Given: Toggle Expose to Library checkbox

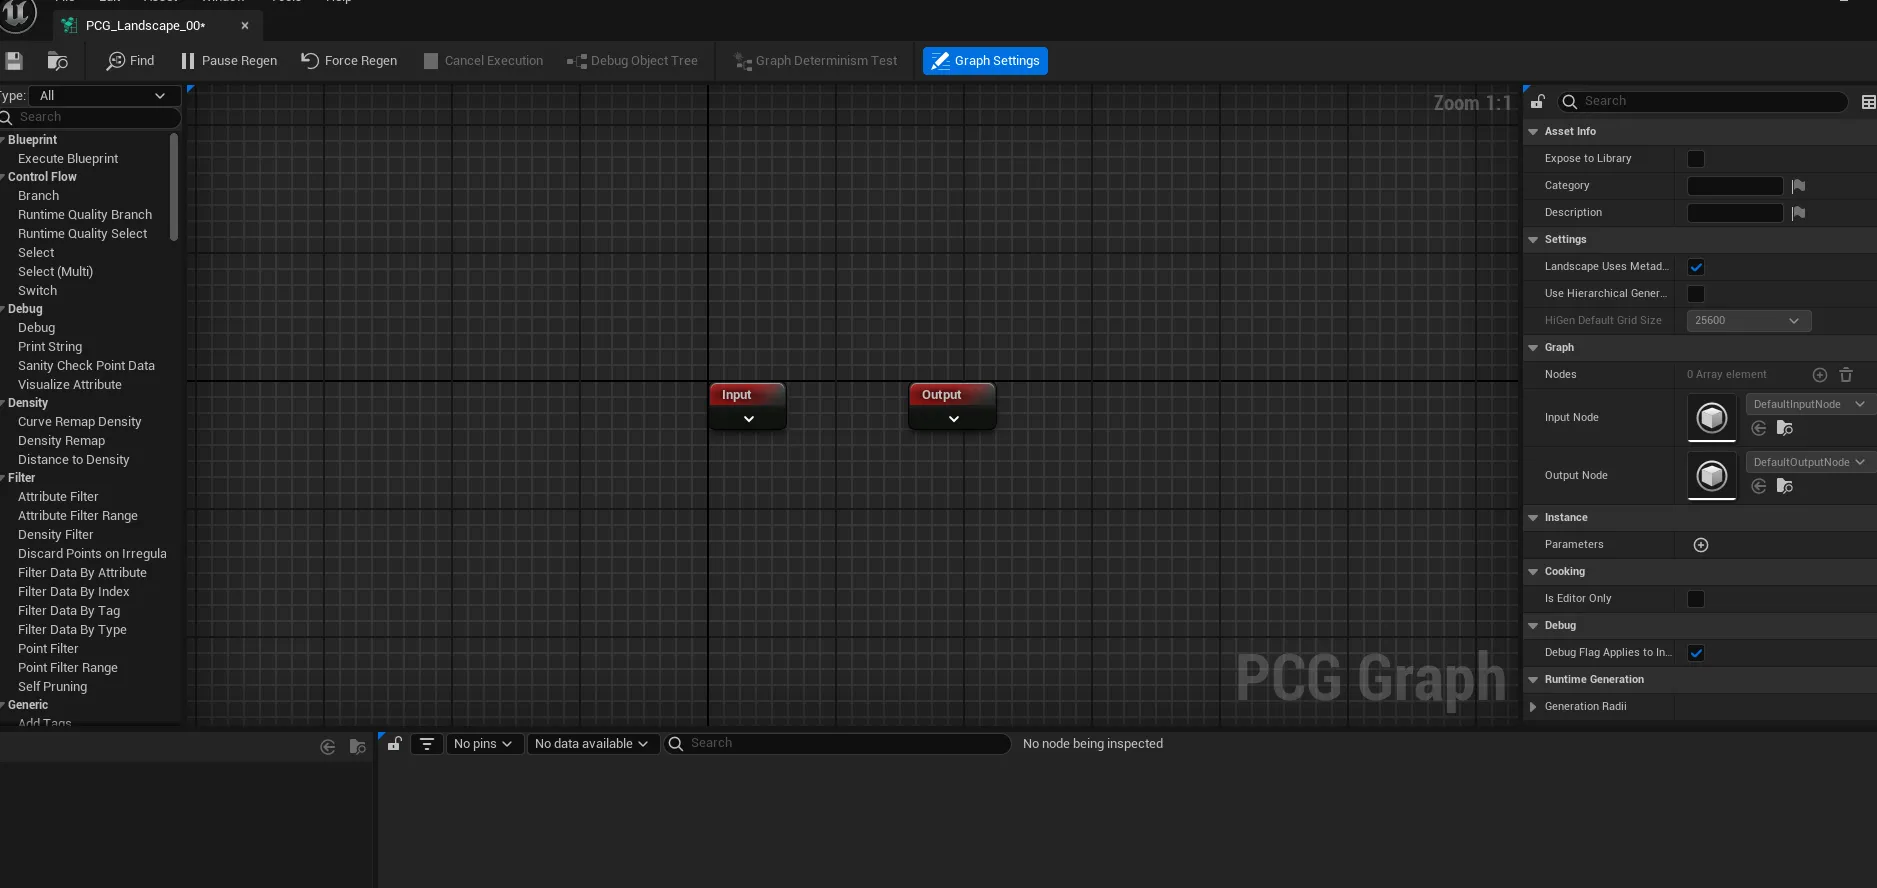Looking at the screenshot, I should [x=1696, y=159].
